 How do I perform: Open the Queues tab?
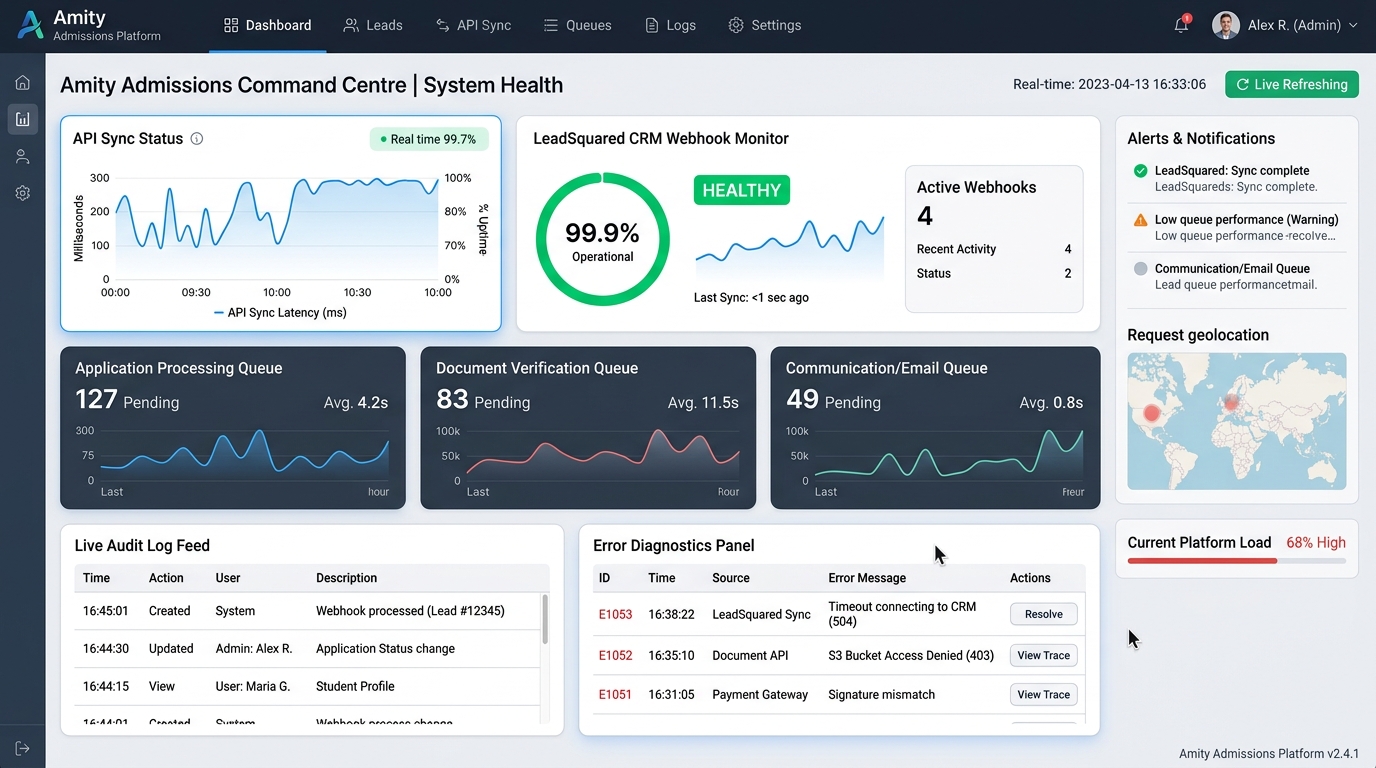[x=578, y=25]
